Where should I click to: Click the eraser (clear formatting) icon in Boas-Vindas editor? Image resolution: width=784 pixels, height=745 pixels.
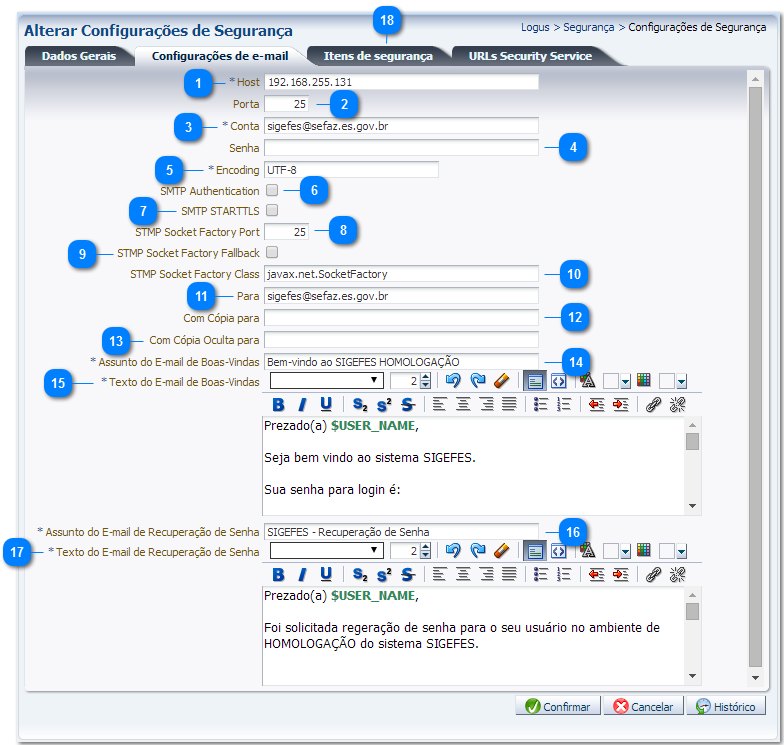[502, 381]
